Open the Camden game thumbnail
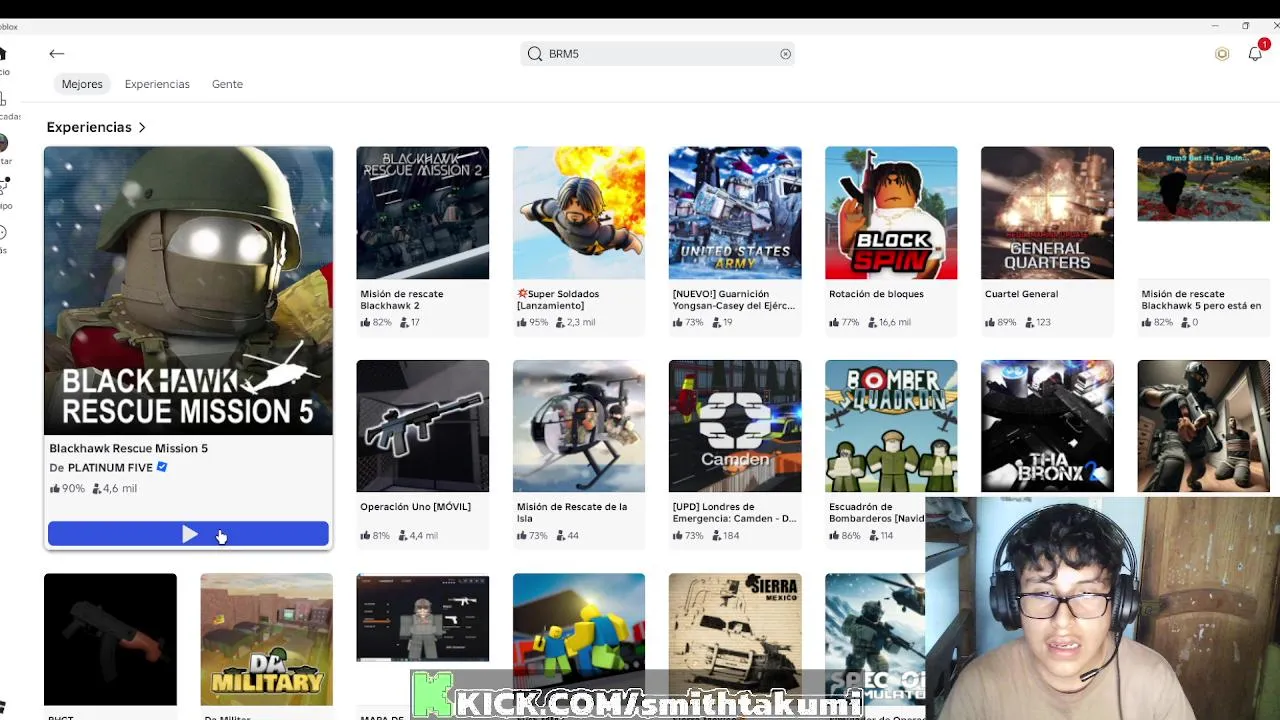The image size is (1280, 720). (735, 426)
